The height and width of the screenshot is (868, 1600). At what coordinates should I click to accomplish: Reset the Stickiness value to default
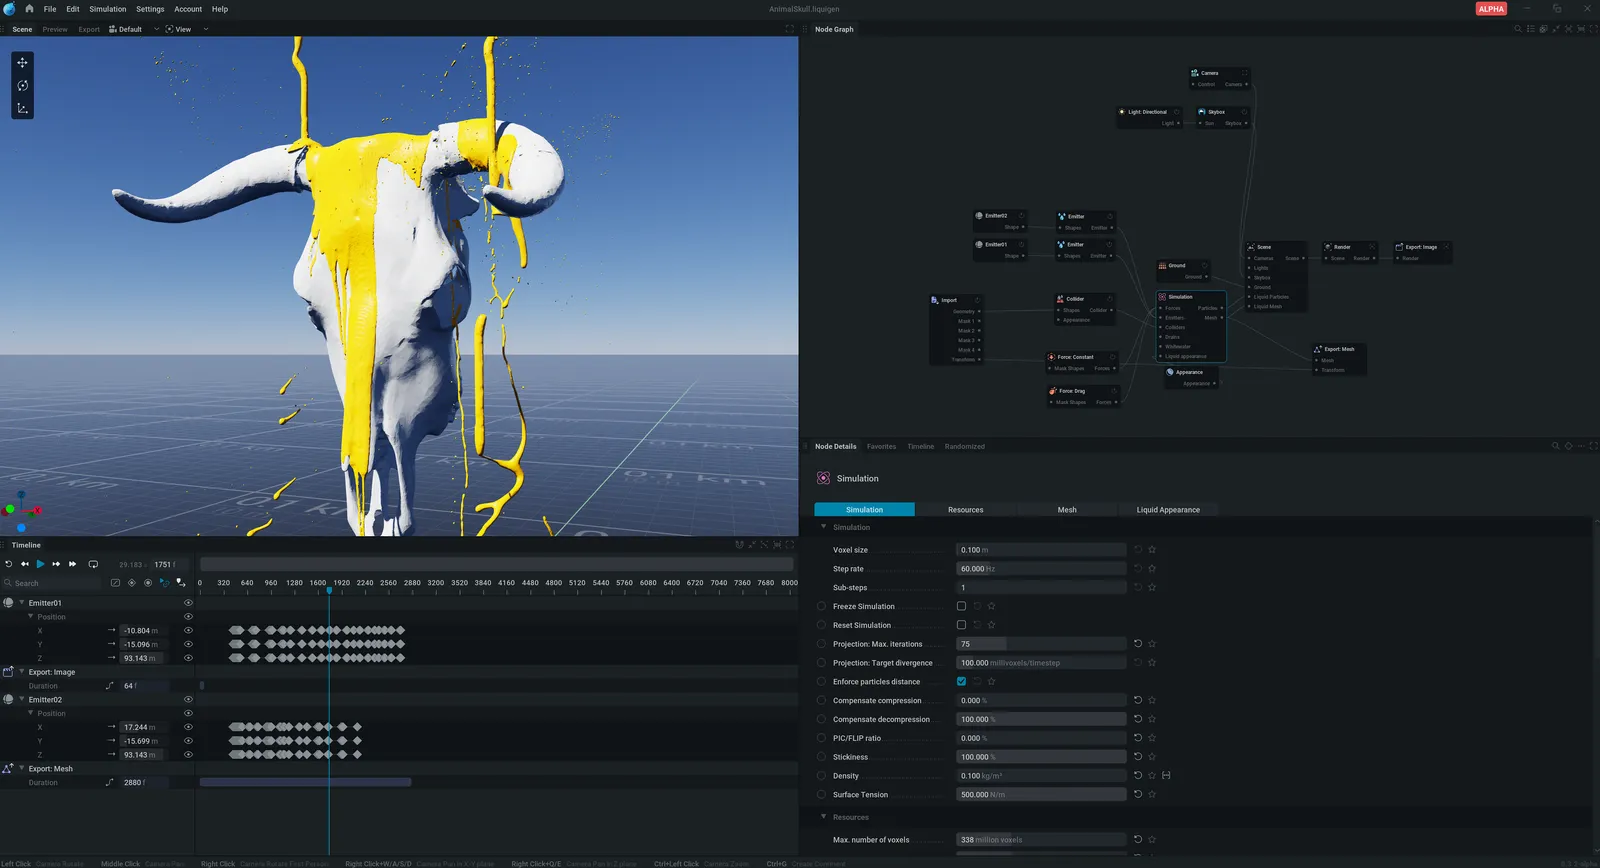click(x=1137, y=757)
